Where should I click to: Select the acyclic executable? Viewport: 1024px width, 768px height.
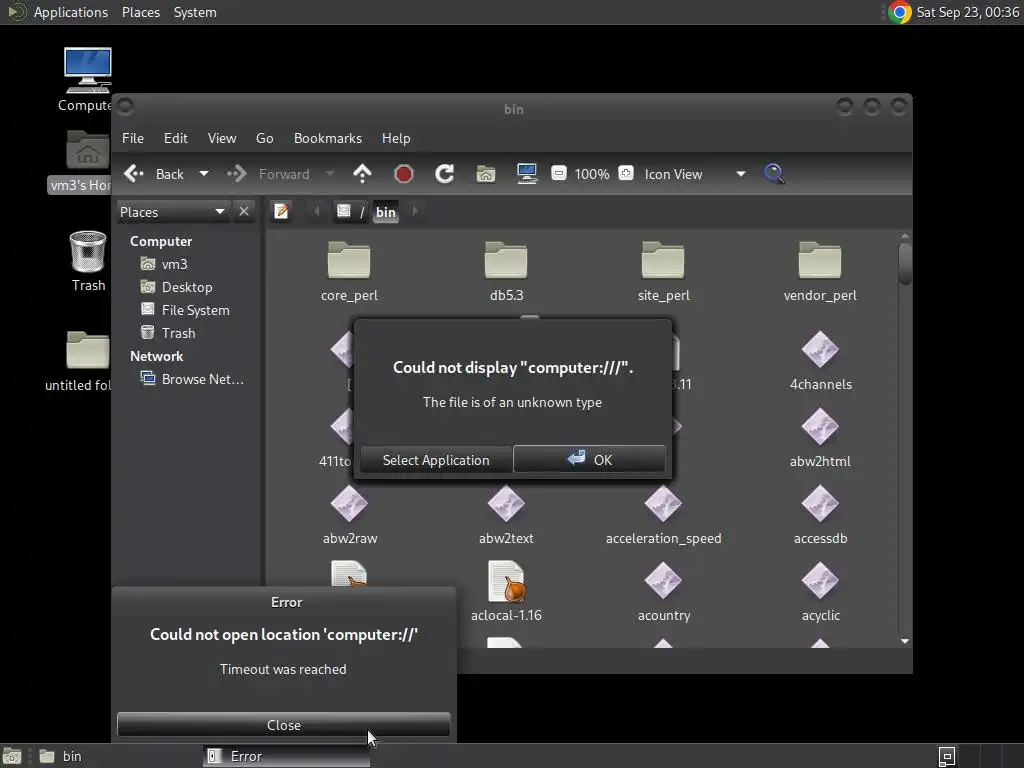pyautogui.click(x=820, y=592)
